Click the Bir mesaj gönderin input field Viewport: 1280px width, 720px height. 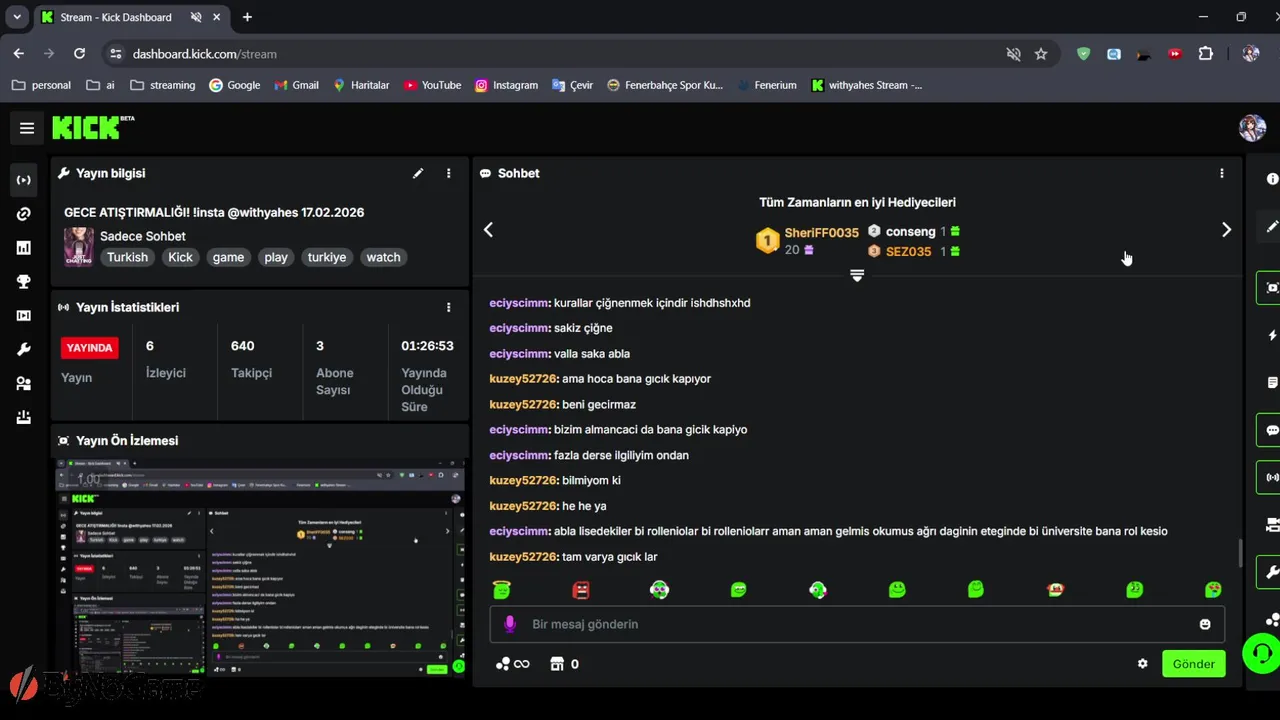857,624
